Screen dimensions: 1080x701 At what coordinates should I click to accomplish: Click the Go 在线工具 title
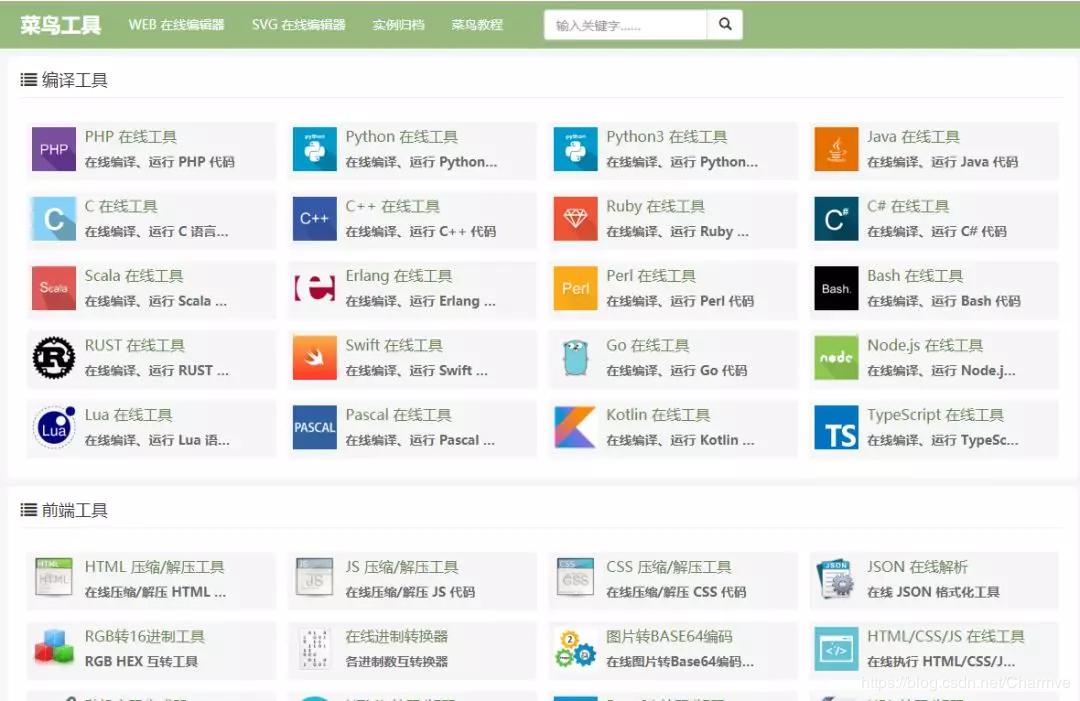point(647,345)
